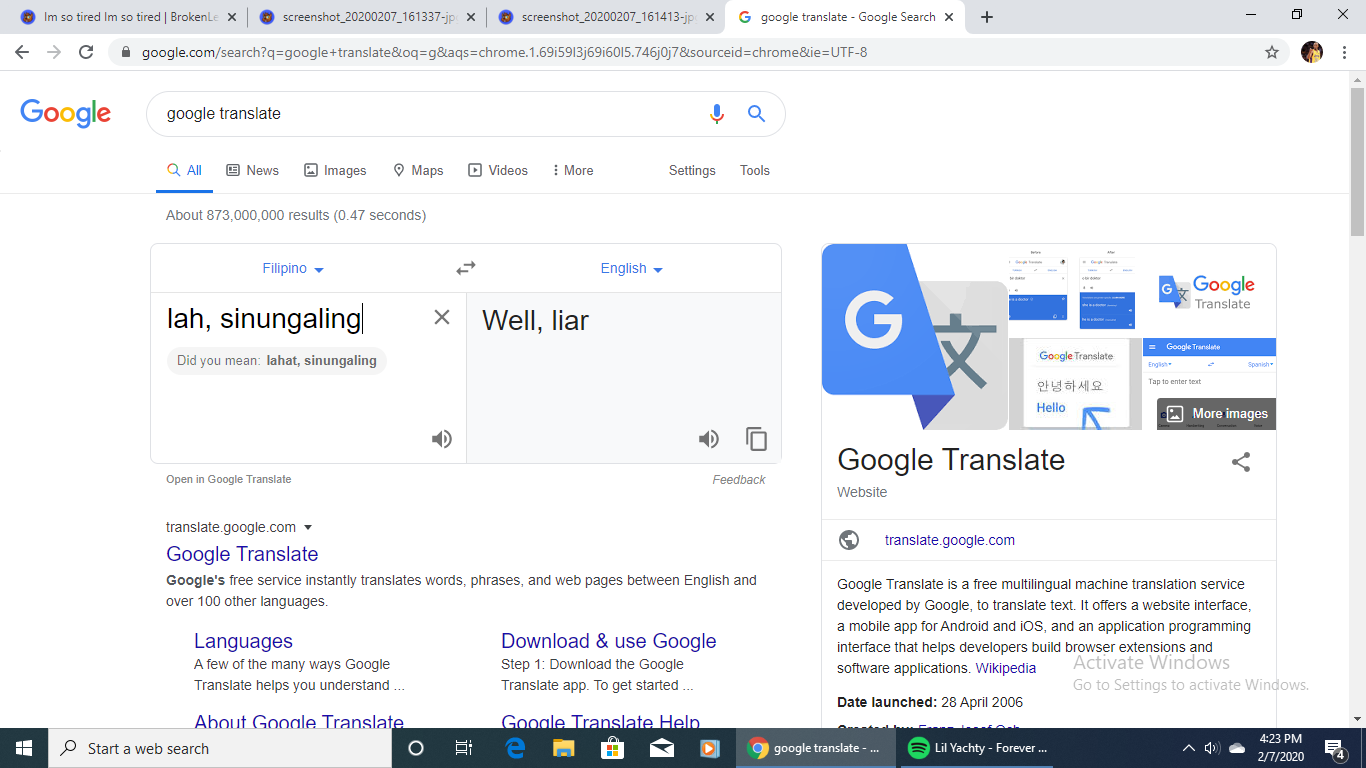Screen dimensions: 1366x768
Task: Expand the translate.google.com result options arrow
Action: (x=308, y=527)
